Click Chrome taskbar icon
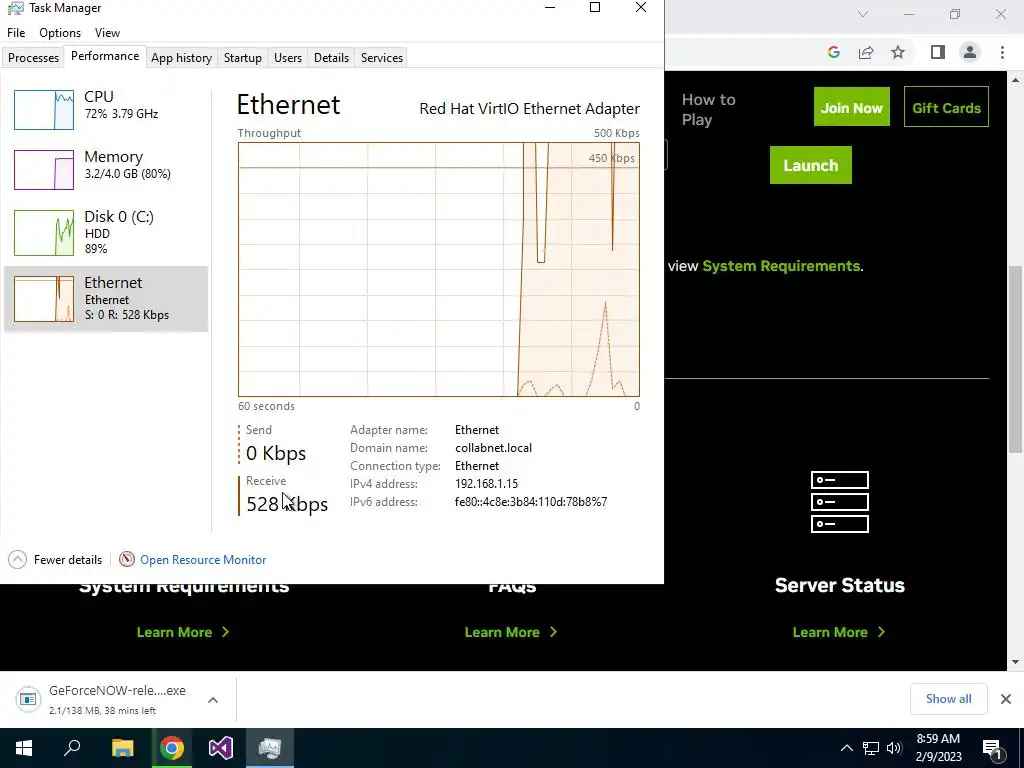 (172, 748)
